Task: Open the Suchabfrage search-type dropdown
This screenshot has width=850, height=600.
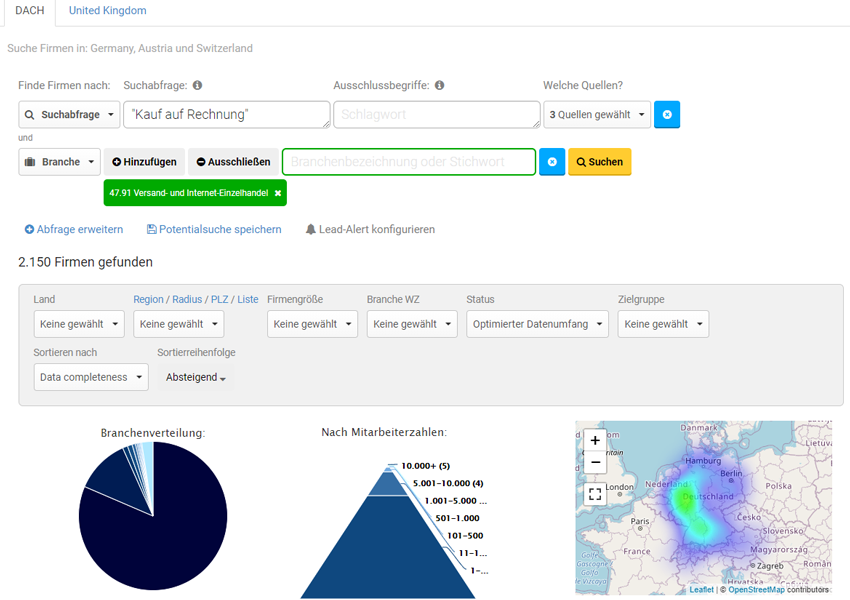Action: click(69, 114)
